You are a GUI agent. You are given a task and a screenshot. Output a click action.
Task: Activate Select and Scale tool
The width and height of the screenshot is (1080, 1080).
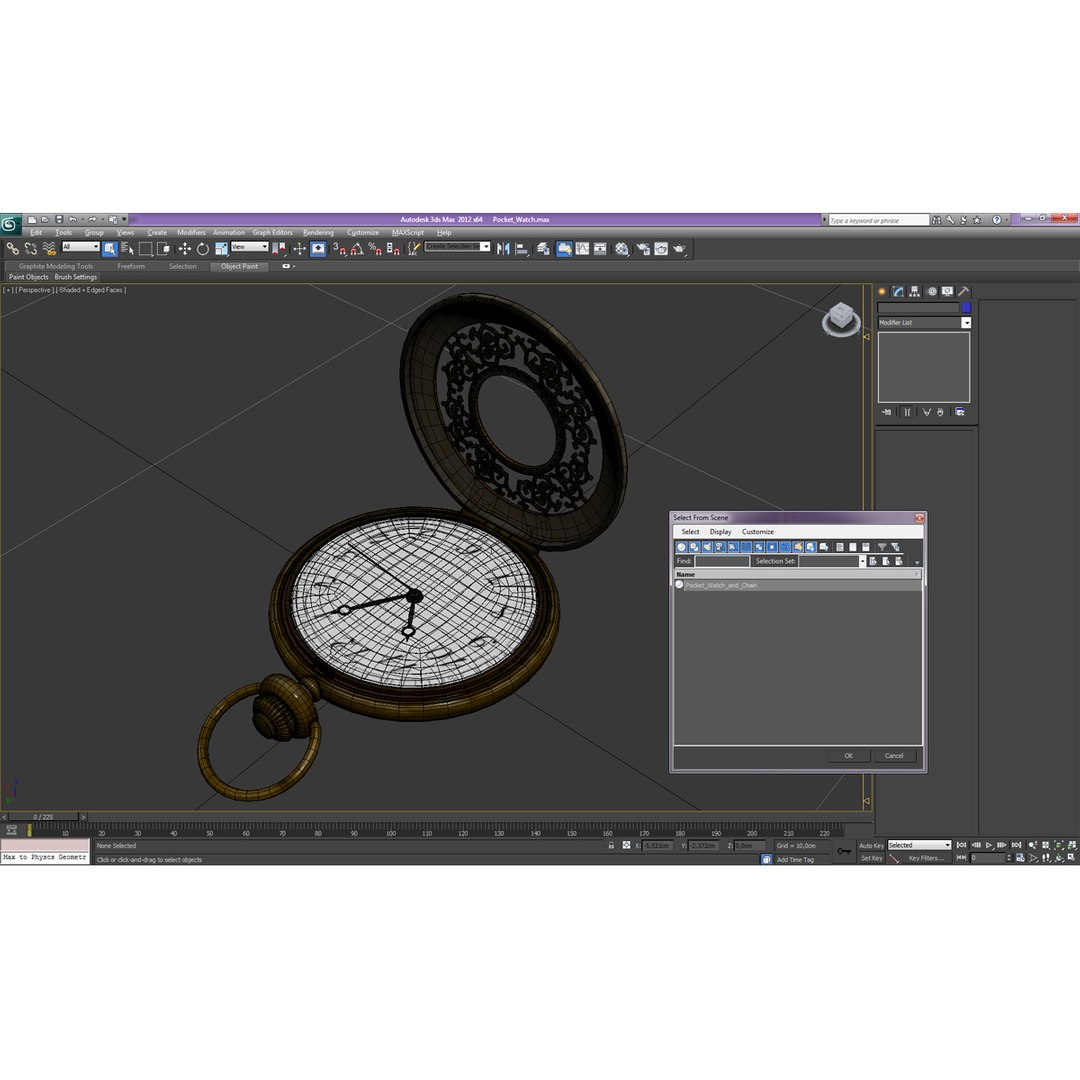point(221,249)
